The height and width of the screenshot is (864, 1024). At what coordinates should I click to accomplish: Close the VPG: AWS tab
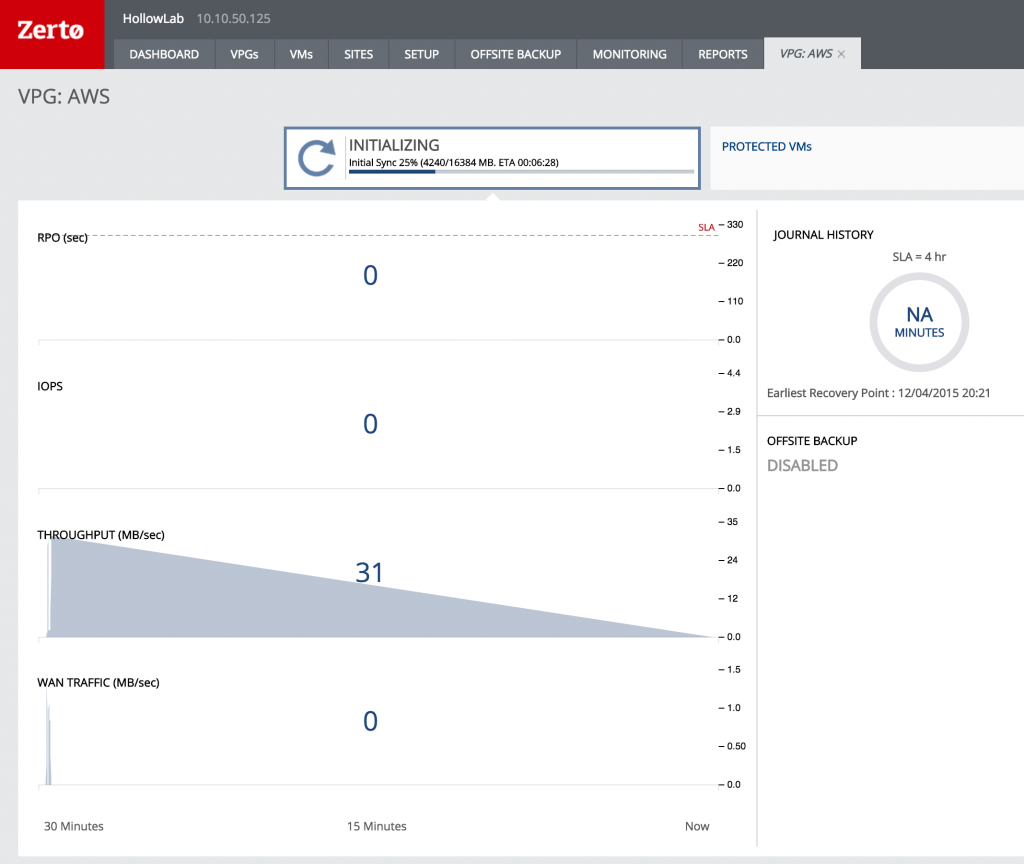[841, 54]
